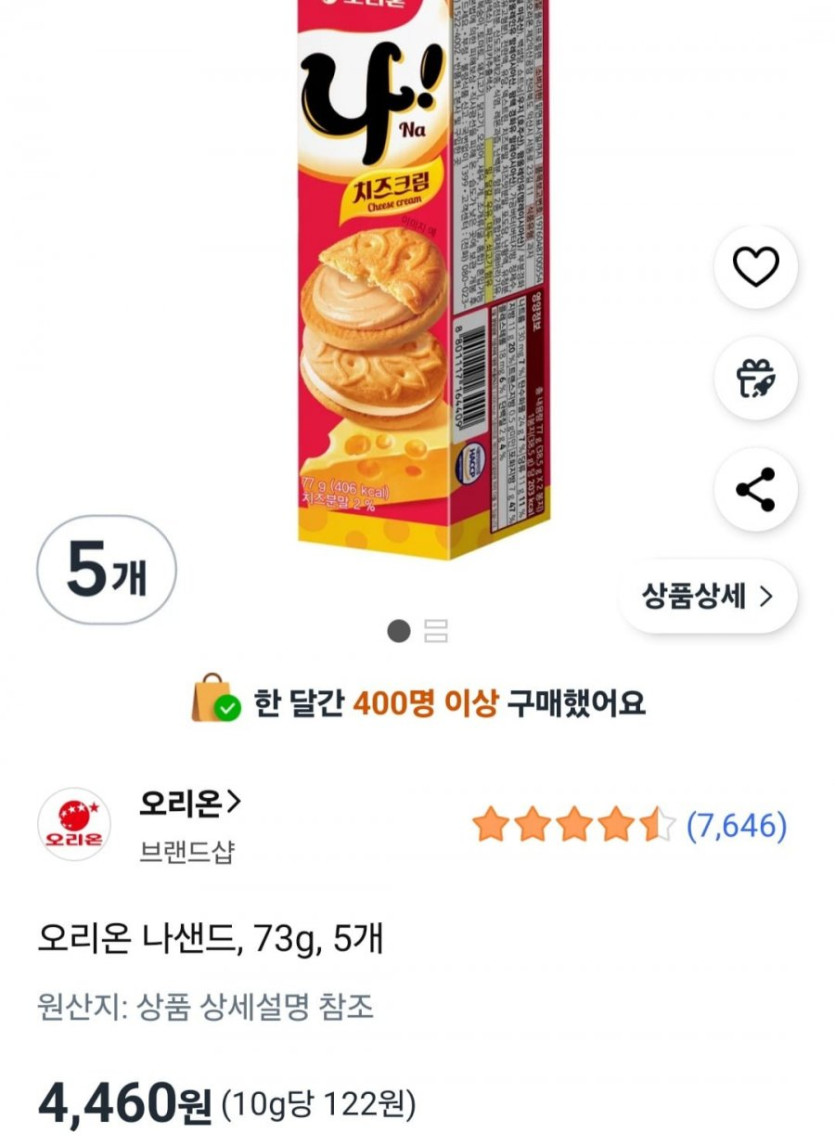Tap the 오리온 나샌드, 73g, 5개 title
This screenshot has width=835, height=1145.
coord(210,939)
